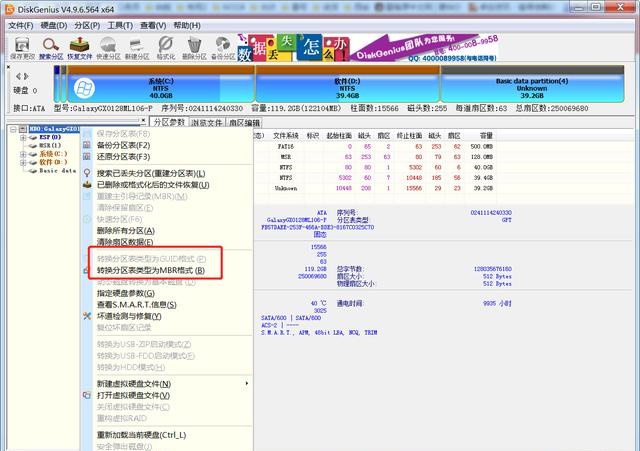Click the 新建分区 (New Partition) toolbar icon
The image size is (640, 451).
coord(138,48)
